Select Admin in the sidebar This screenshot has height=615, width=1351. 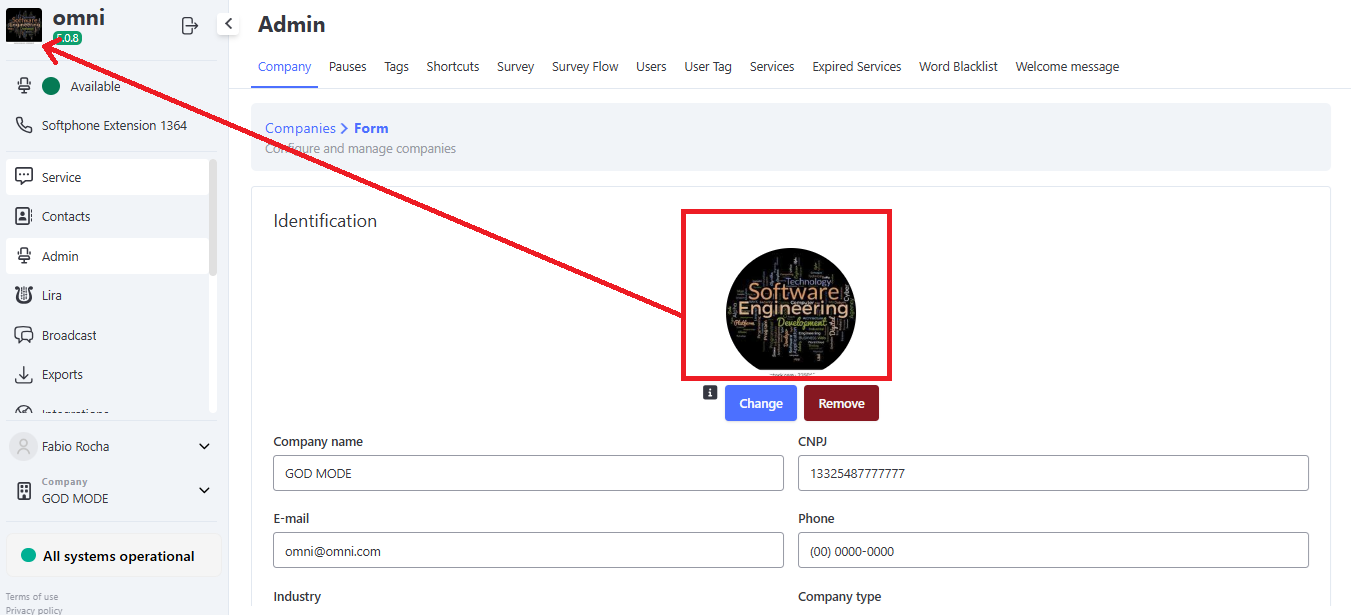coord(107,256)
